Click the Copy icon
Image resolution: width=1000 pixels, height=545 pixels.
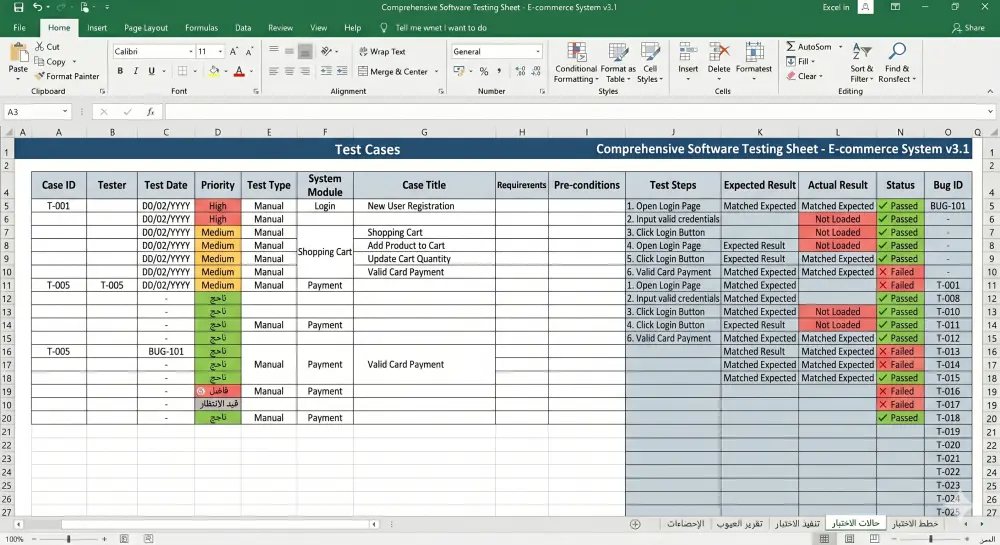pos(40,62)
